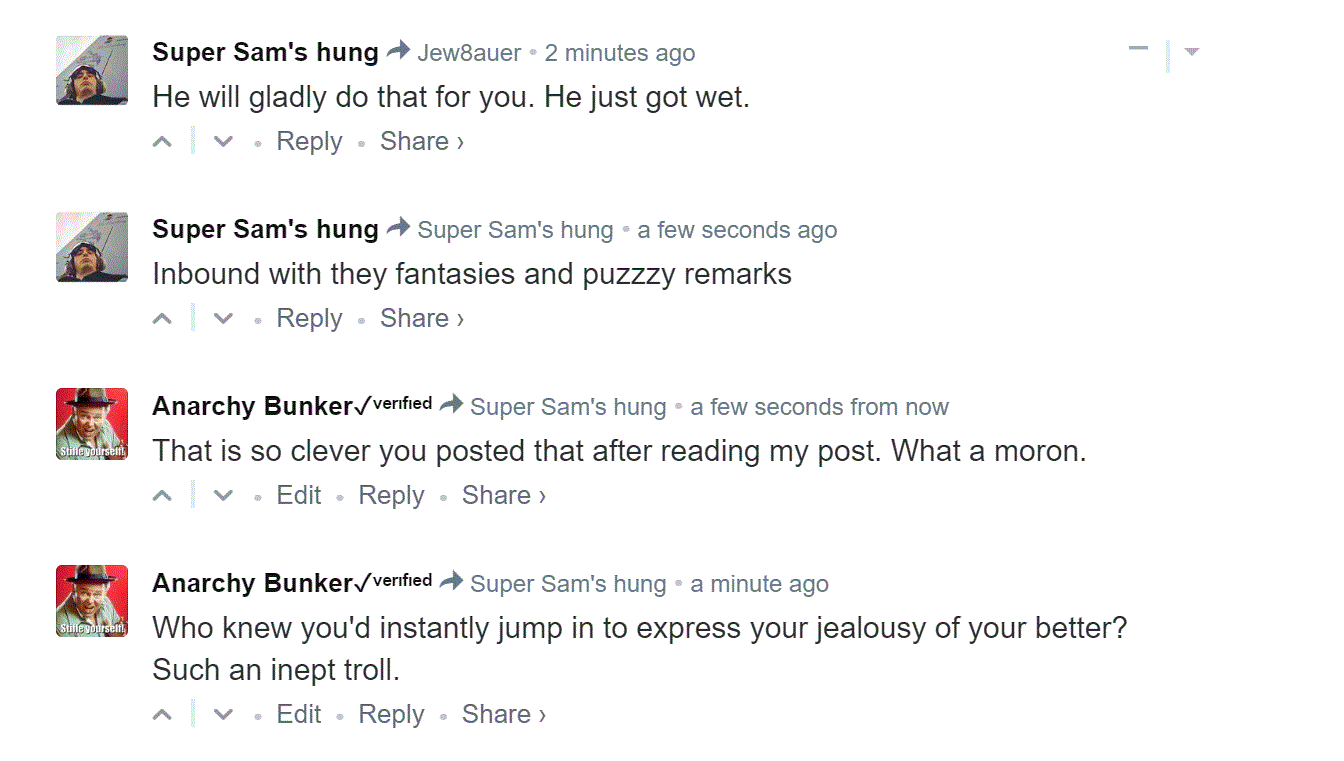Screen dimensions: 1344x761
Task: Downvote the "Inbound with they fantasies" comment
Action: (x=224, y=319)
